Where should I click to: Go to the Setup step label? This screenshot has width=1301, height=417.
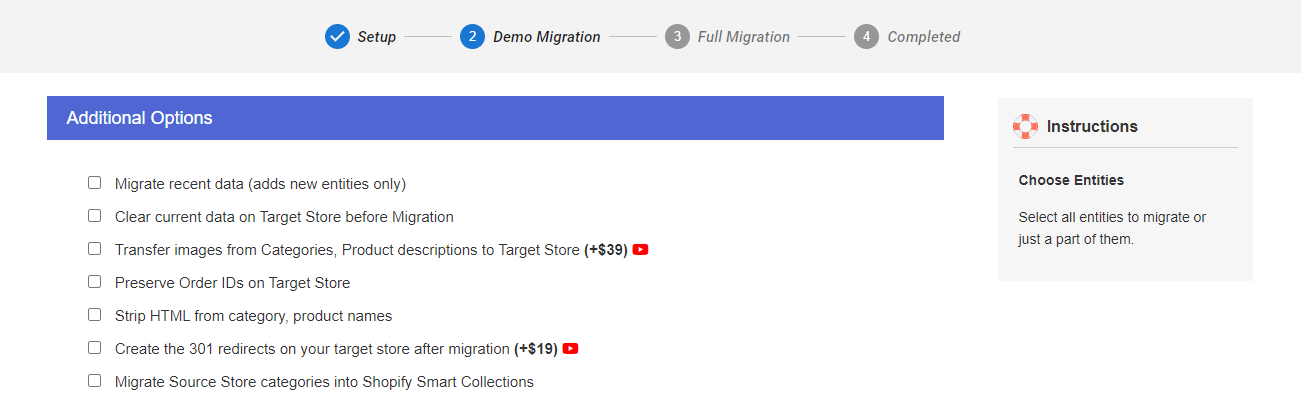(x=377, y=37)
